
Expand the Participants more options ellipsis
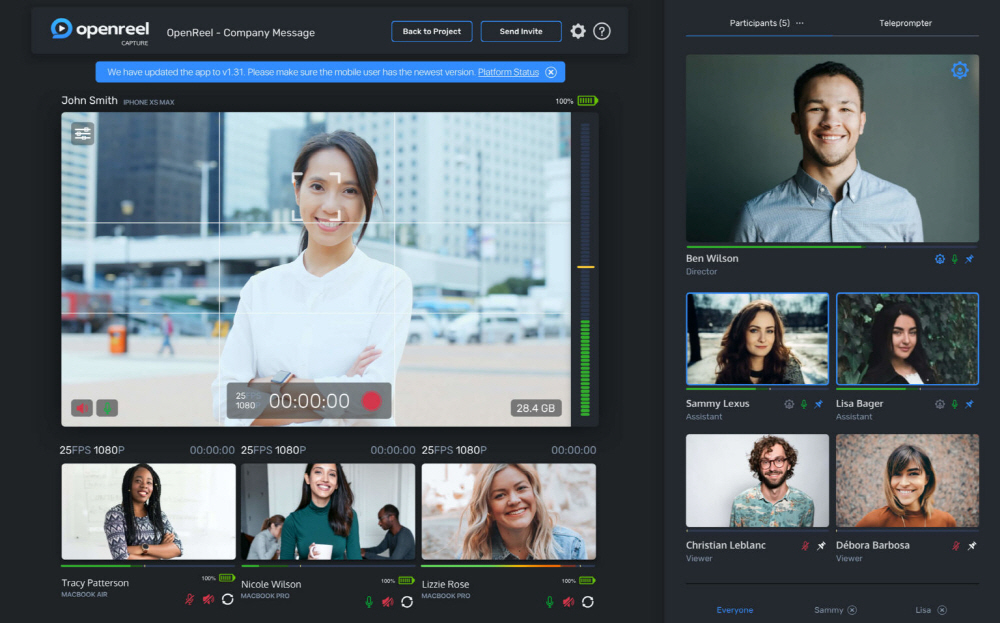pos(799,23)
